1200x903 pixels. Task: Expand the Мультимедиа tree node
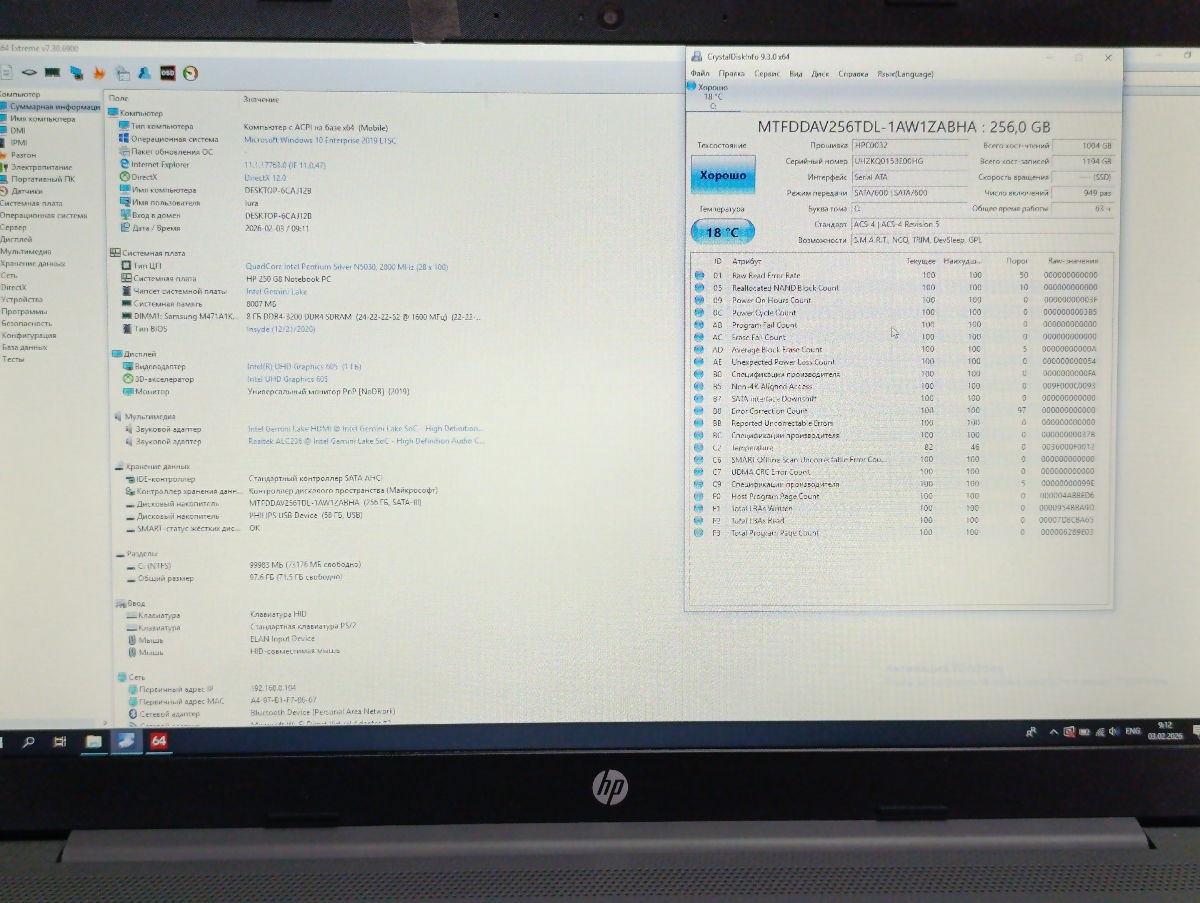tap(26, 251)
